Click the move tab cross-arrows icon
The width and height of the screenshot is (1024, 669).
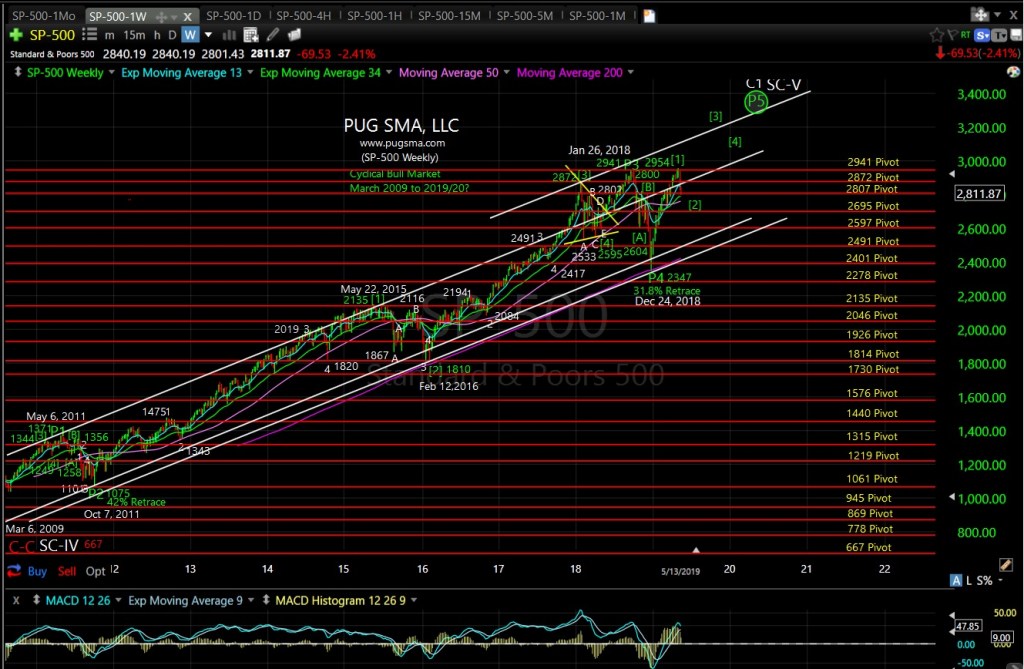tap(161, 16)
